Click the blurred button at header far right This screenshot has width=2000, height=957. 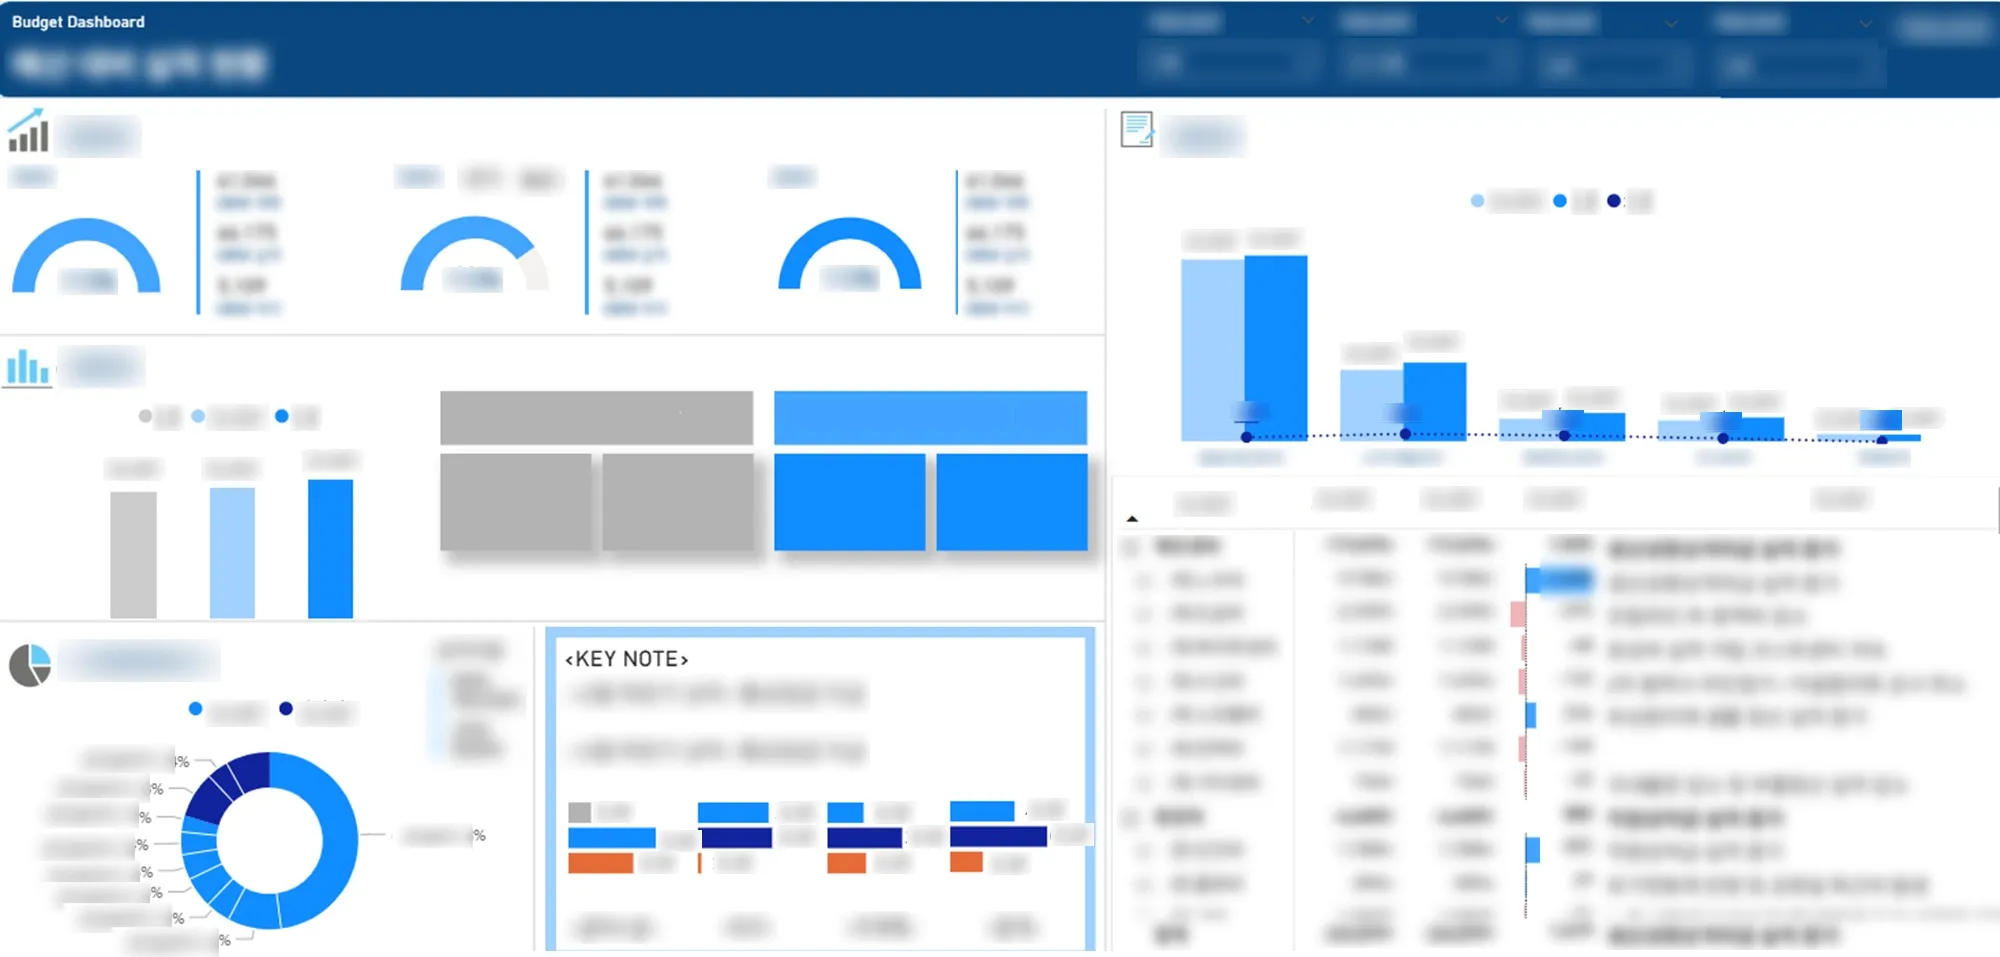tap(1945, 30)
